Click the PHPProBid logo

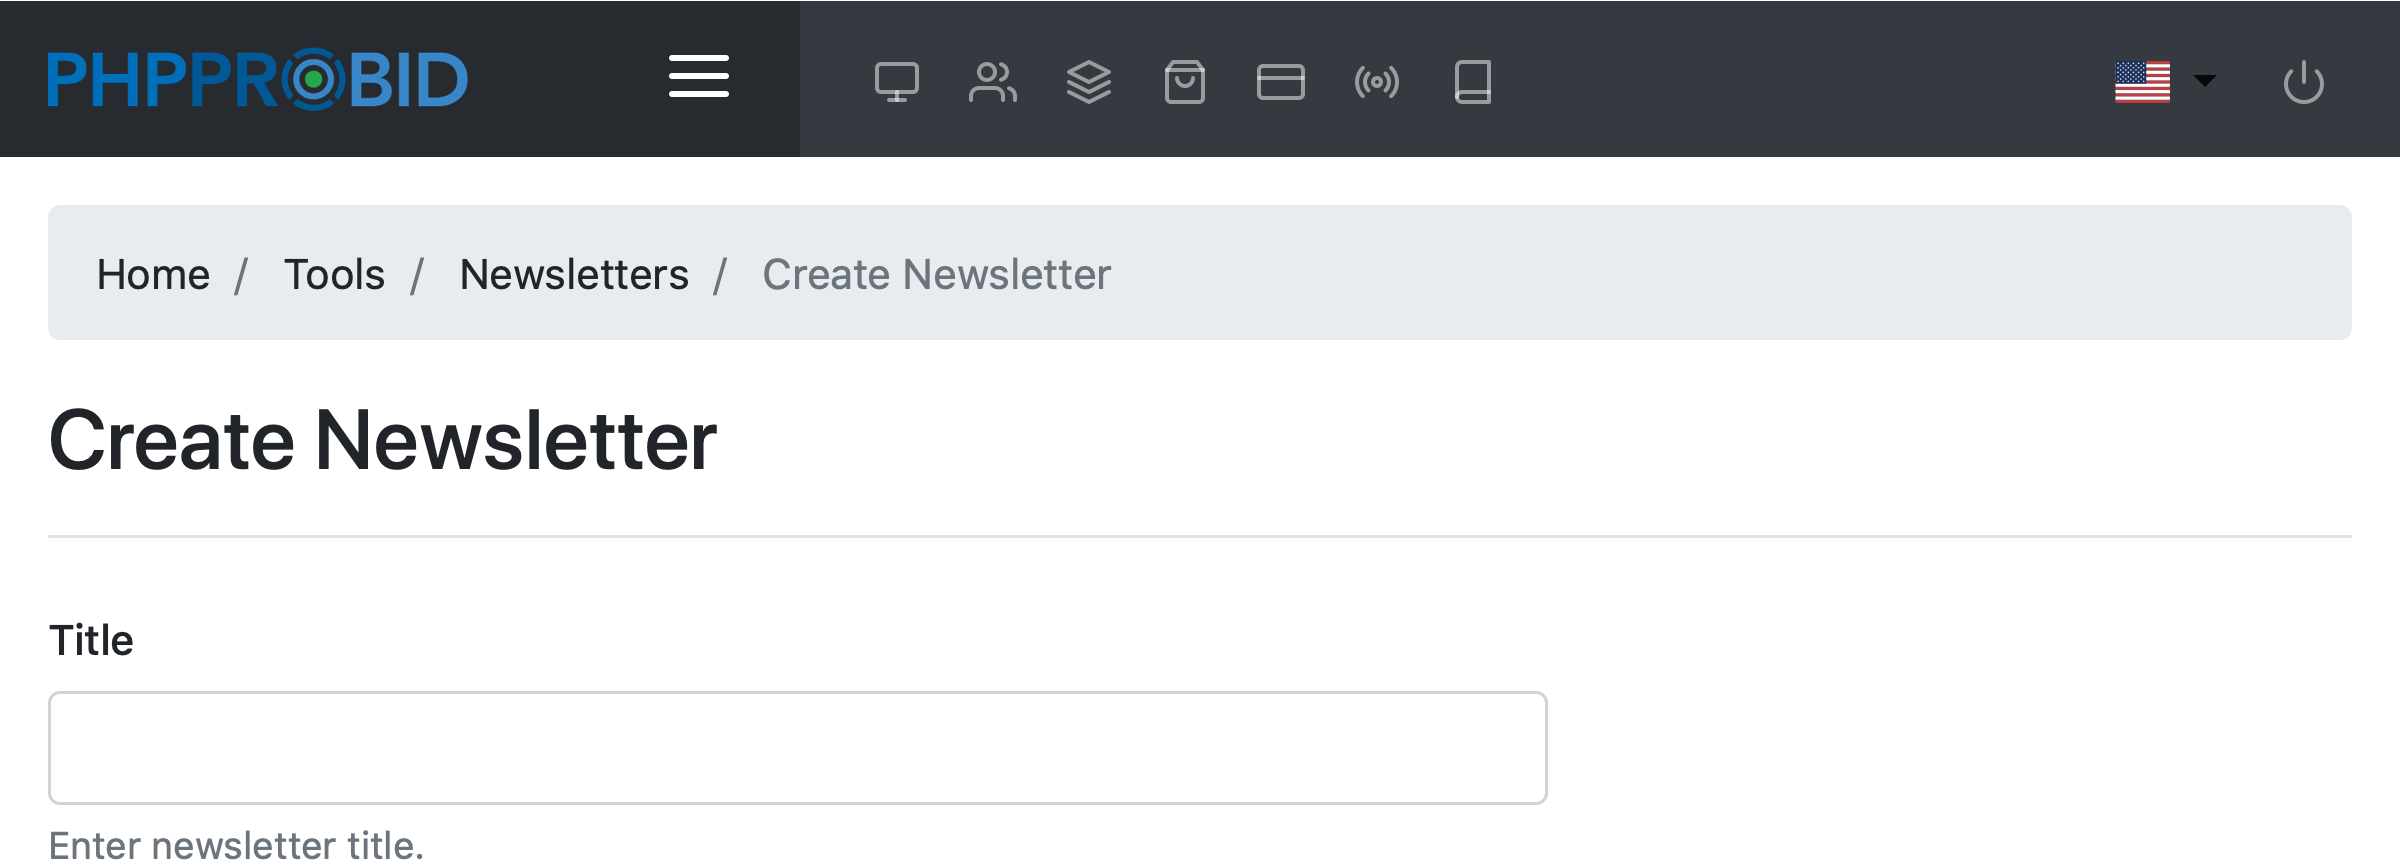pyautogui.click(x=257, y=80)
